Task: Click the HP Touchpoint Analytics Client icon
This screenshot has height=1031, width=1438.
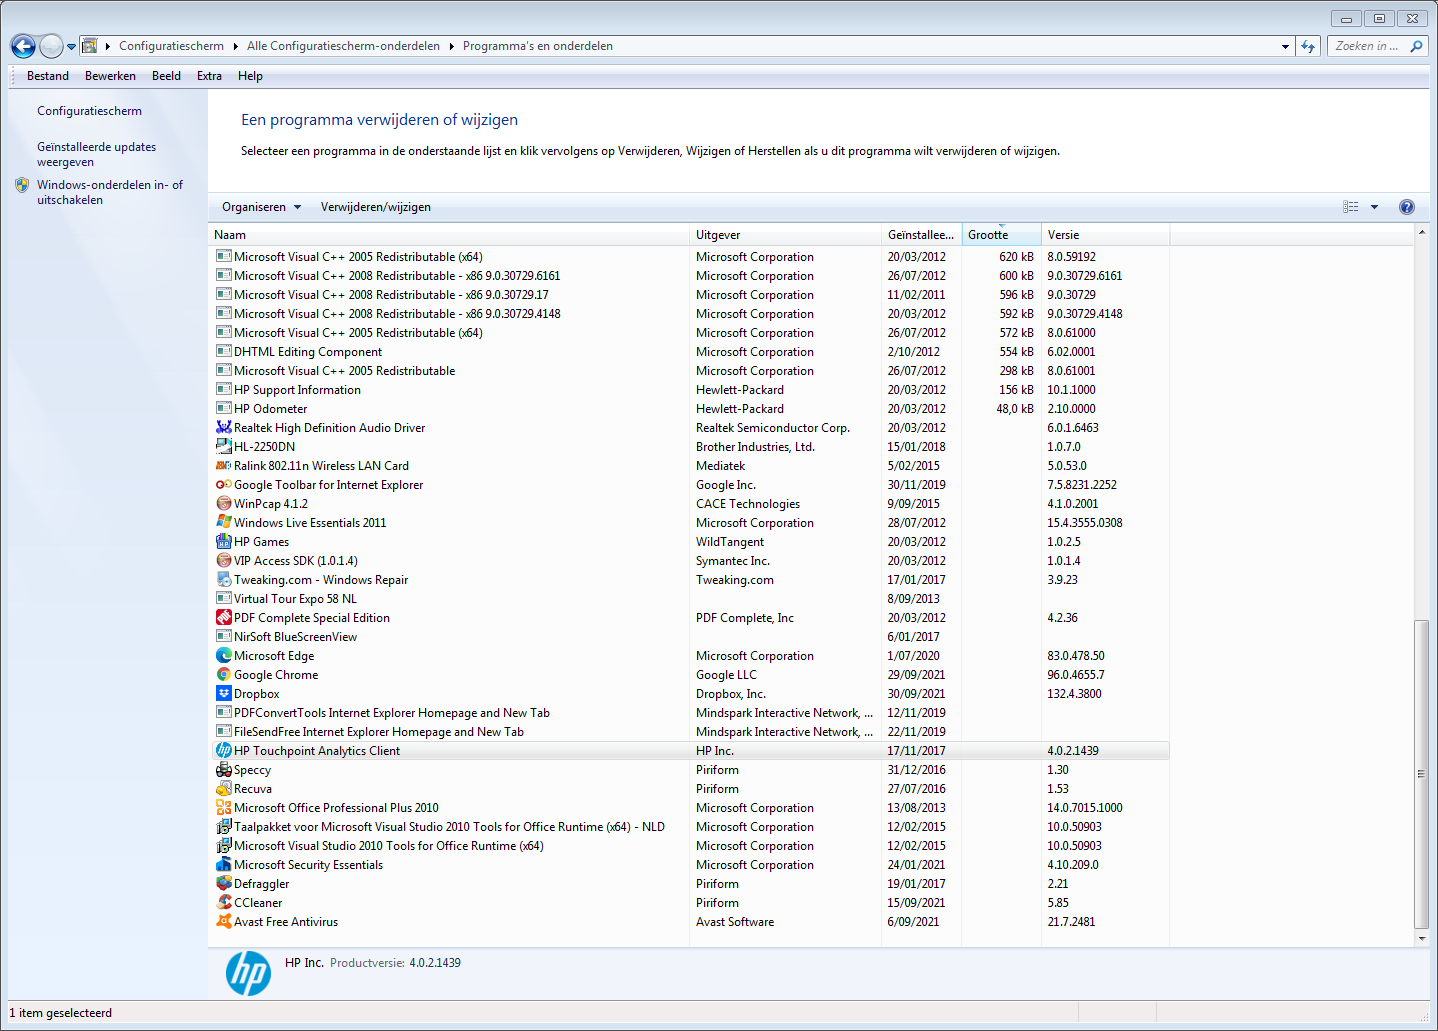Action: pyautogui.click(x=224, y=751)
